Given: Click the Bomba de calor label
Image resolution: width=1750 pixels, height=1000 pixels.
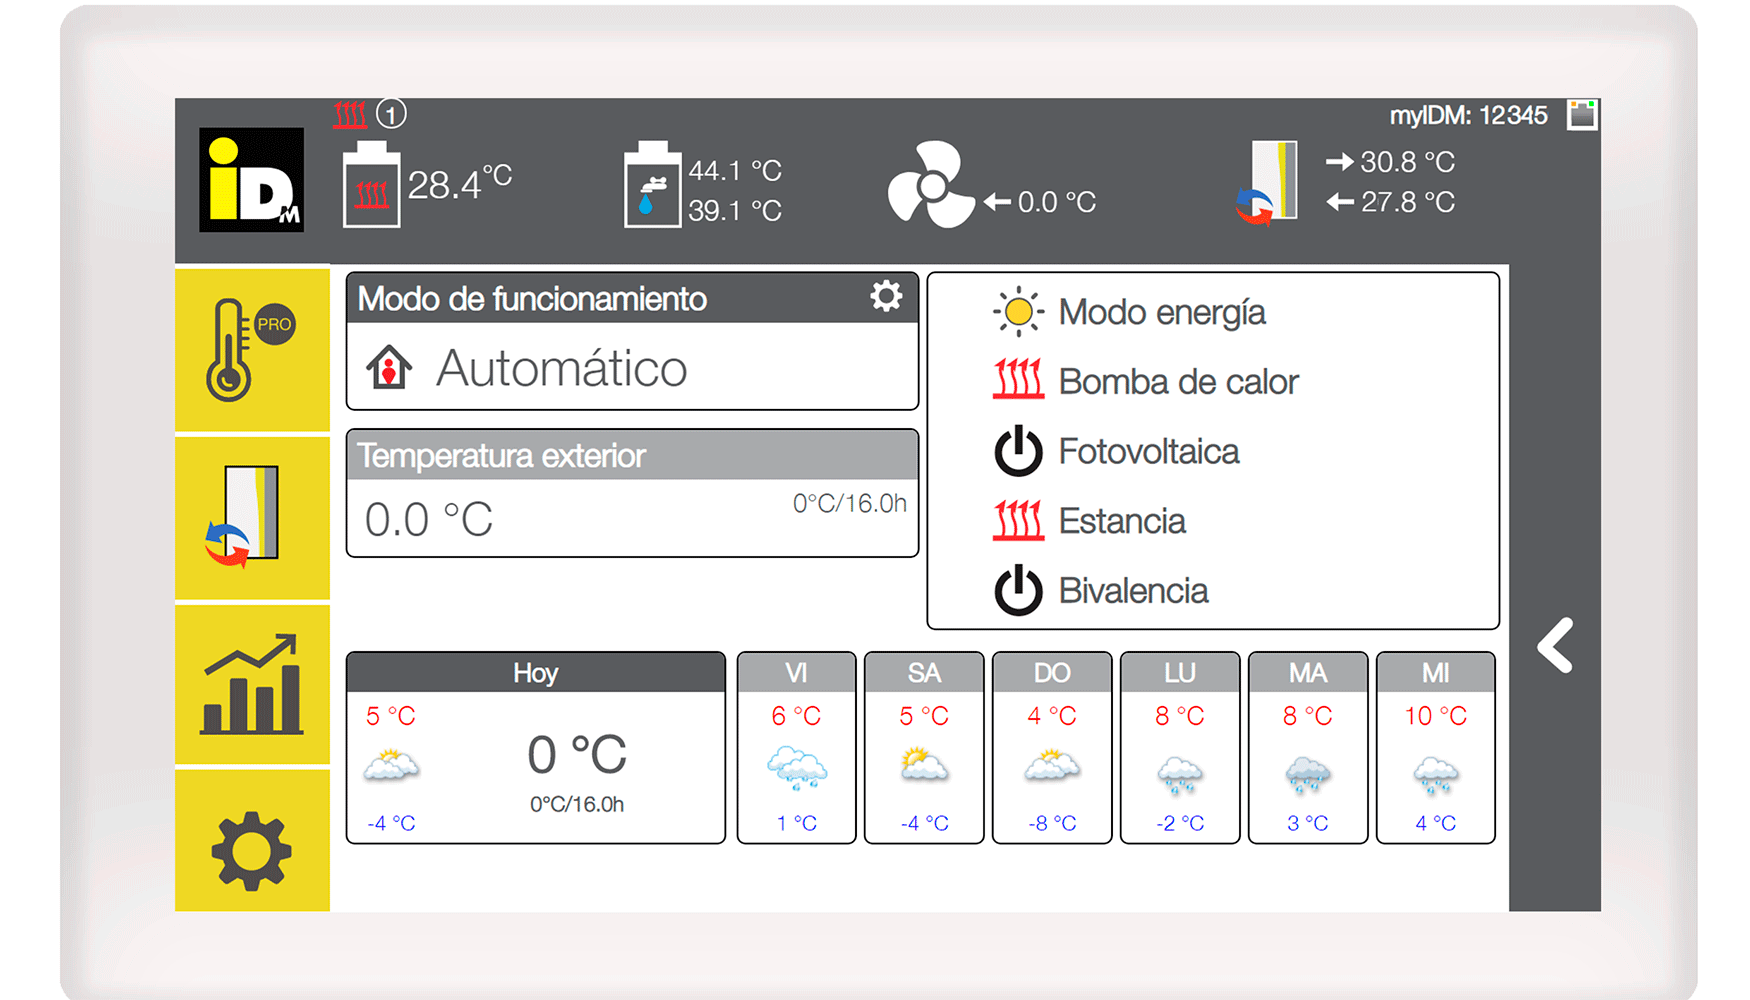Looking at the screenshot, I should pos(1178,381).
